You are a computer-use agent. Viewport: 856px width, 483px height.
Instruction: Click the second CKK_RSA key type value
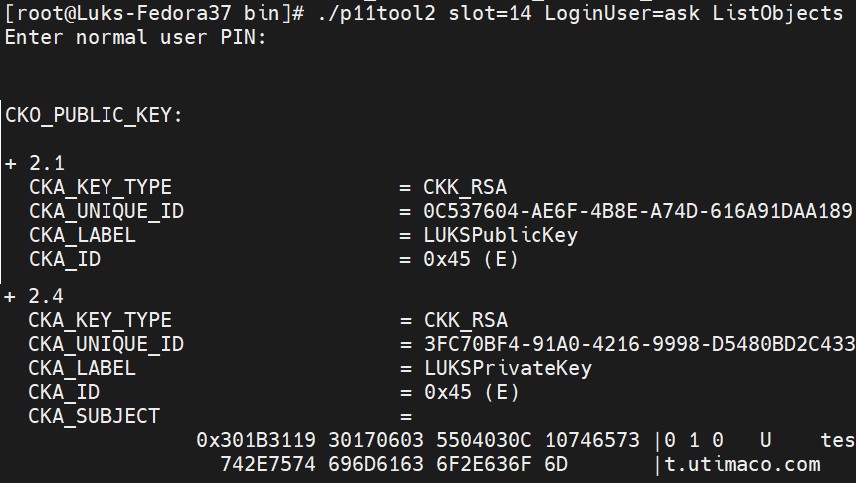pos(466,320)
